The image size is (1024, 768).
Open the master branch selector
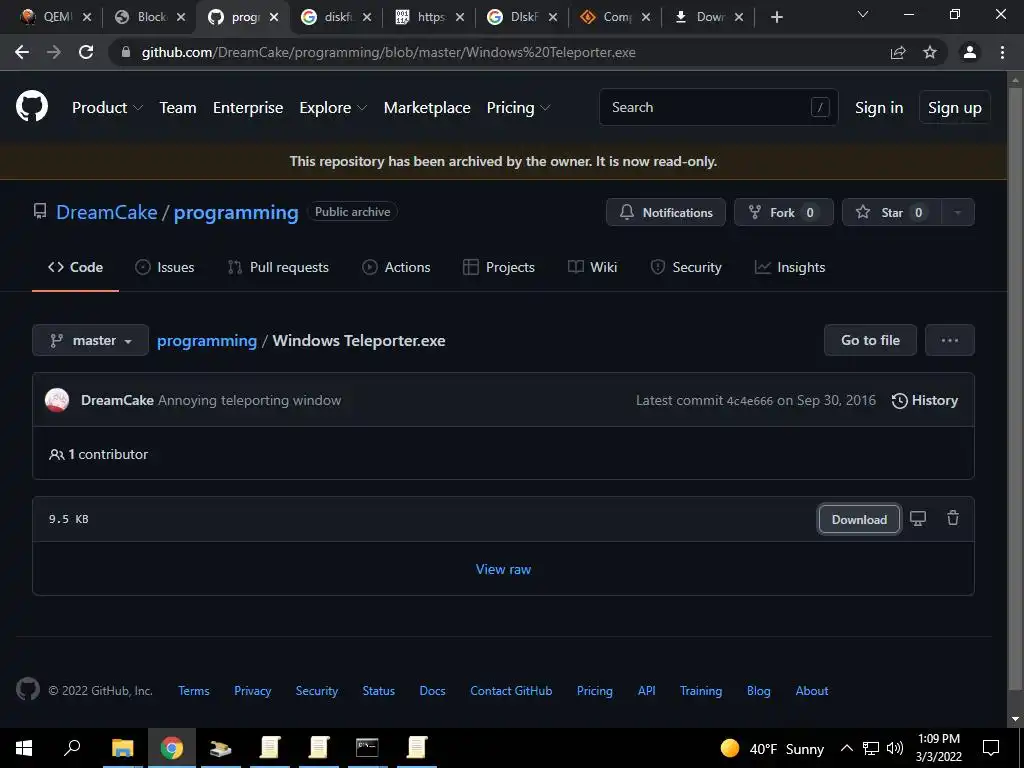[x=90, y=340]
